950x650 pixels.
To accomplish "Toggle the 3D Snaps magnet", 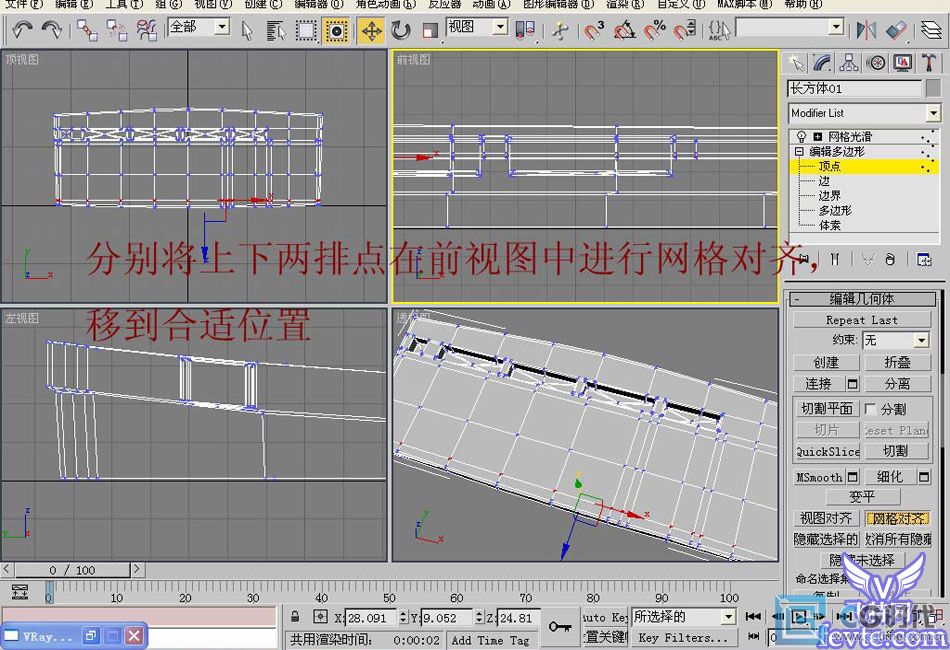I will (x=593, y=30).
